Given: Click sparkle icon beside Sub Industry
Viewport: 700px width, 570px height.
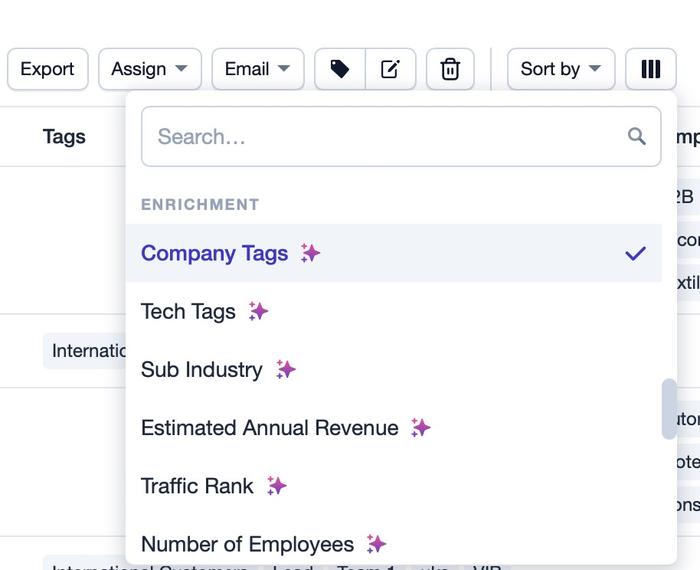Looking at the screenshot, I should point(286,370).
